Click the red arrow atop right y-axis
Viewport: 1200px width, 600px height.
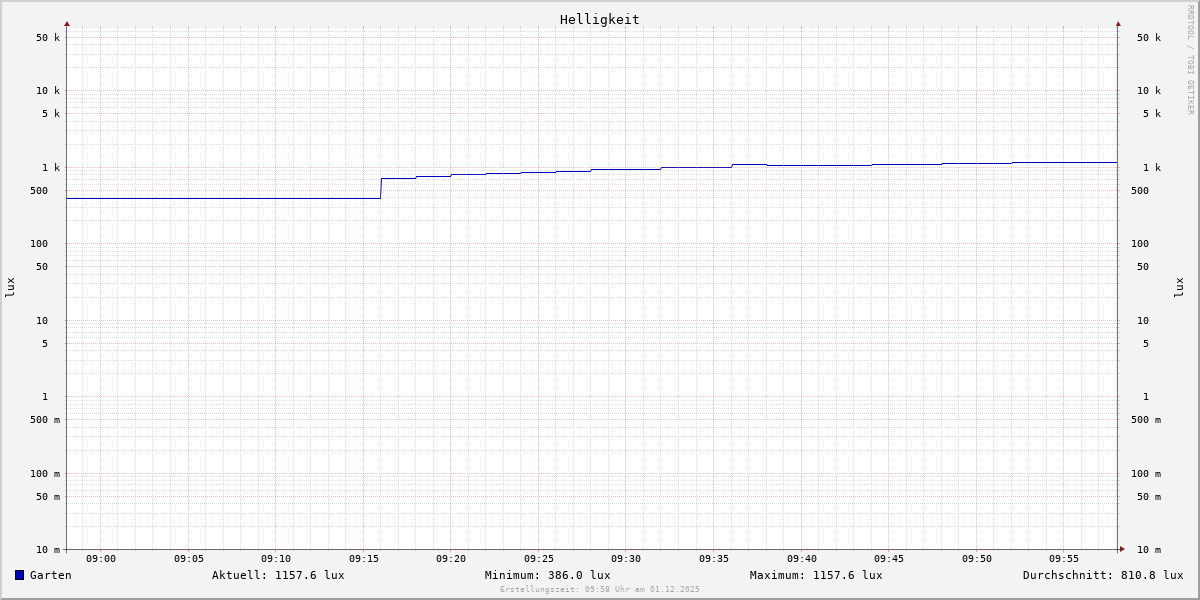coord(1118,23)
